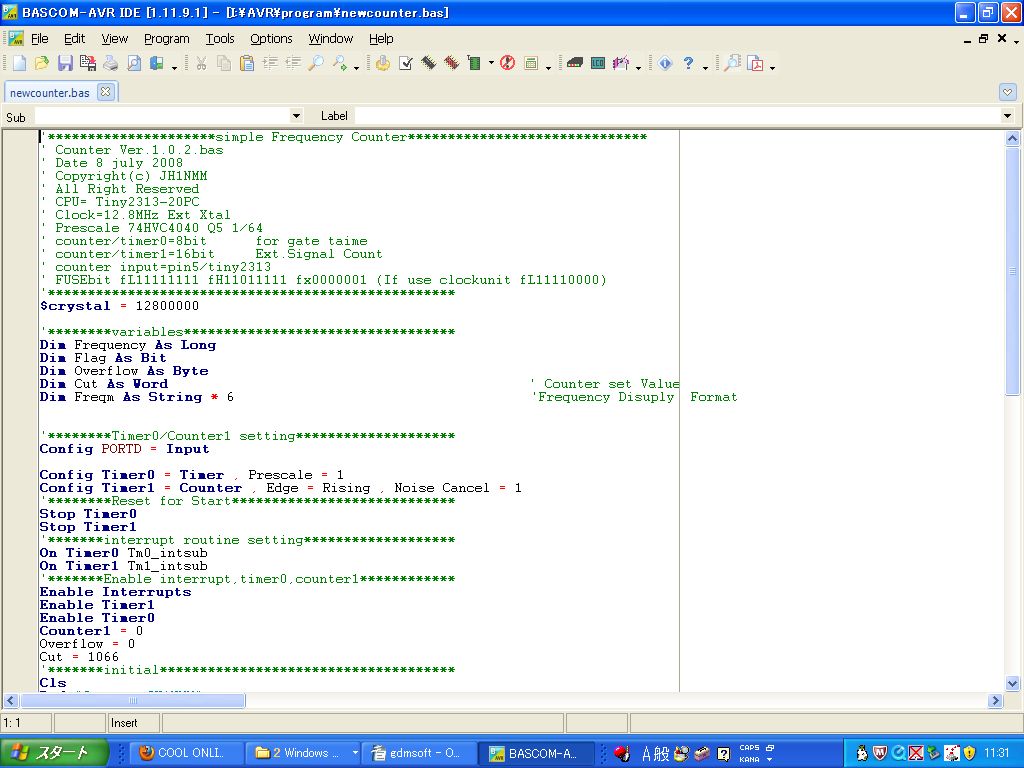Click the magnifier on page icon
The height and width of the screenshot is (768, 1024).
(x=733, y=63)
